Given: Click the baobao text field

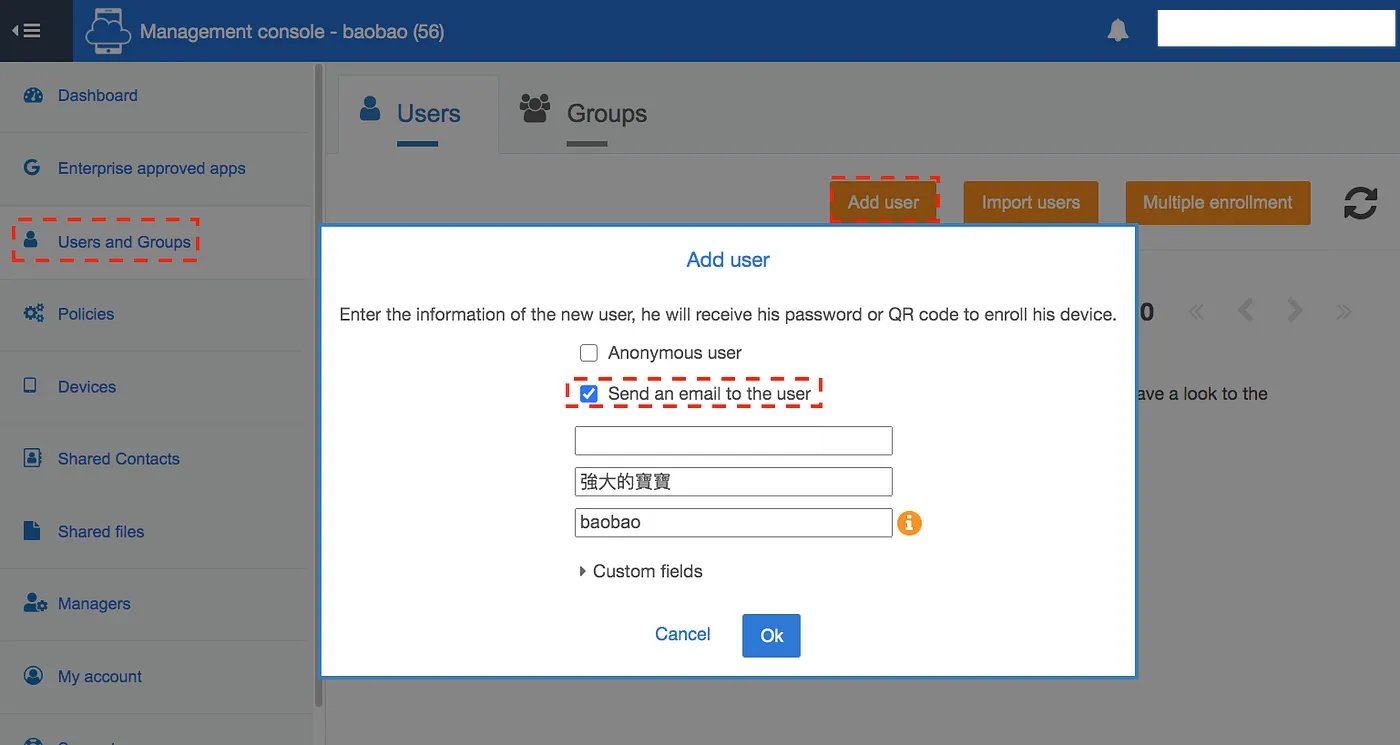Looking at the screenshot, I should [x=733, y=522].
